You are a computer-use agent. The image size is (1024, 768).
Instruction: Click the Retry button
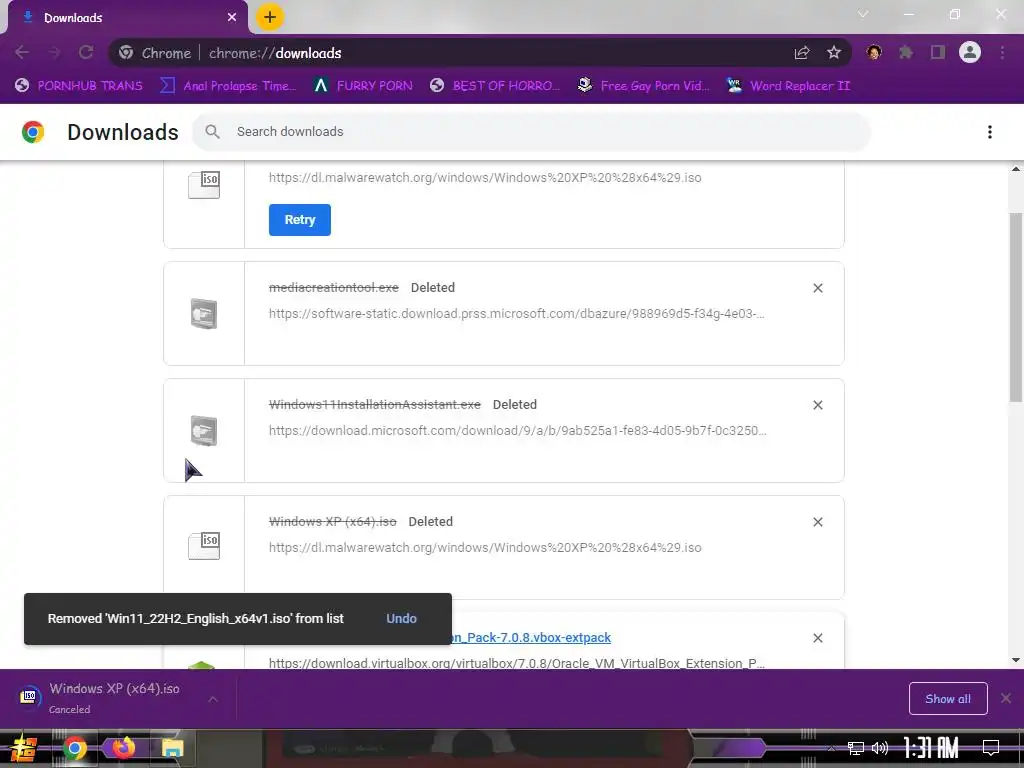click(300, 220)
